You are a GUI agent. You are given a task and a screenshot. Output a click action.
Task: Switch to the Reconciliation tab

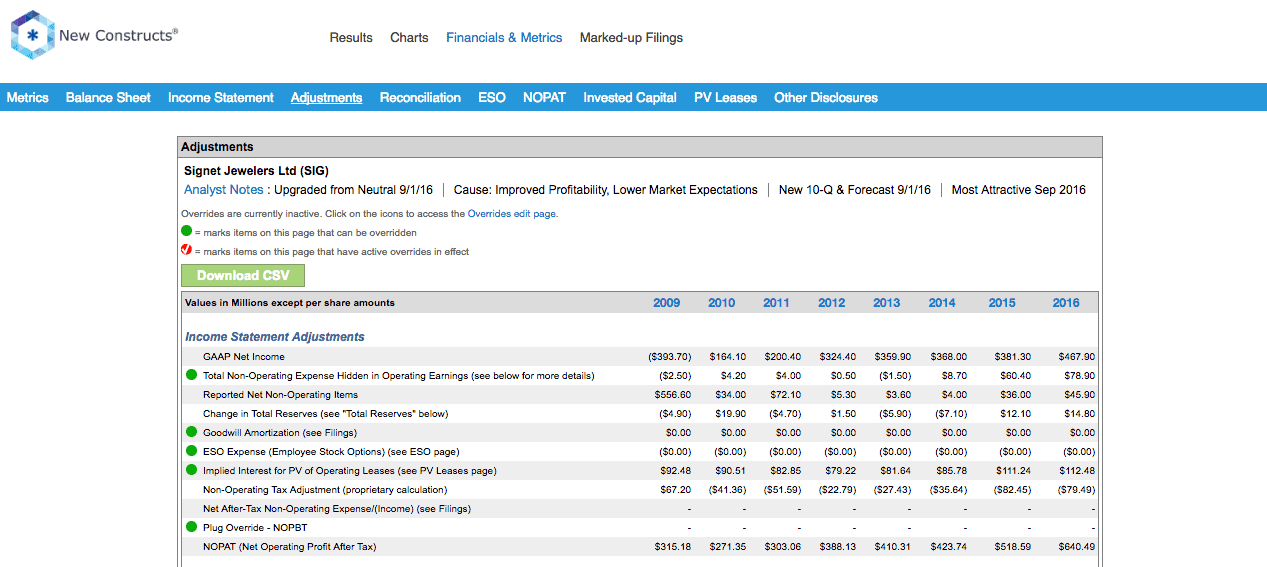[x=420, y=97]
